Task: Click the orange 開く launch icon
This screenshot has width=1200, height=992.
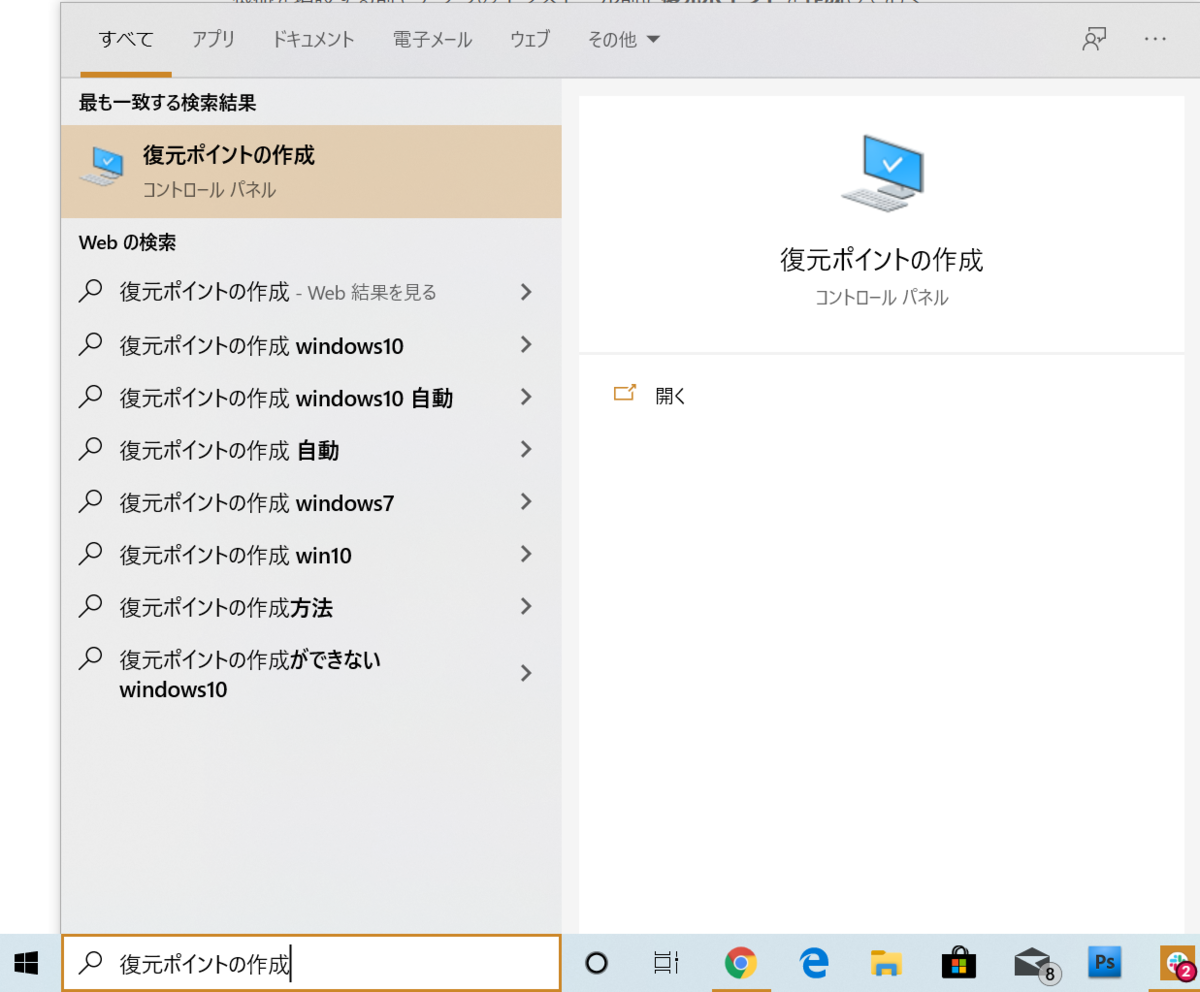Action: [x=625, y=393]
